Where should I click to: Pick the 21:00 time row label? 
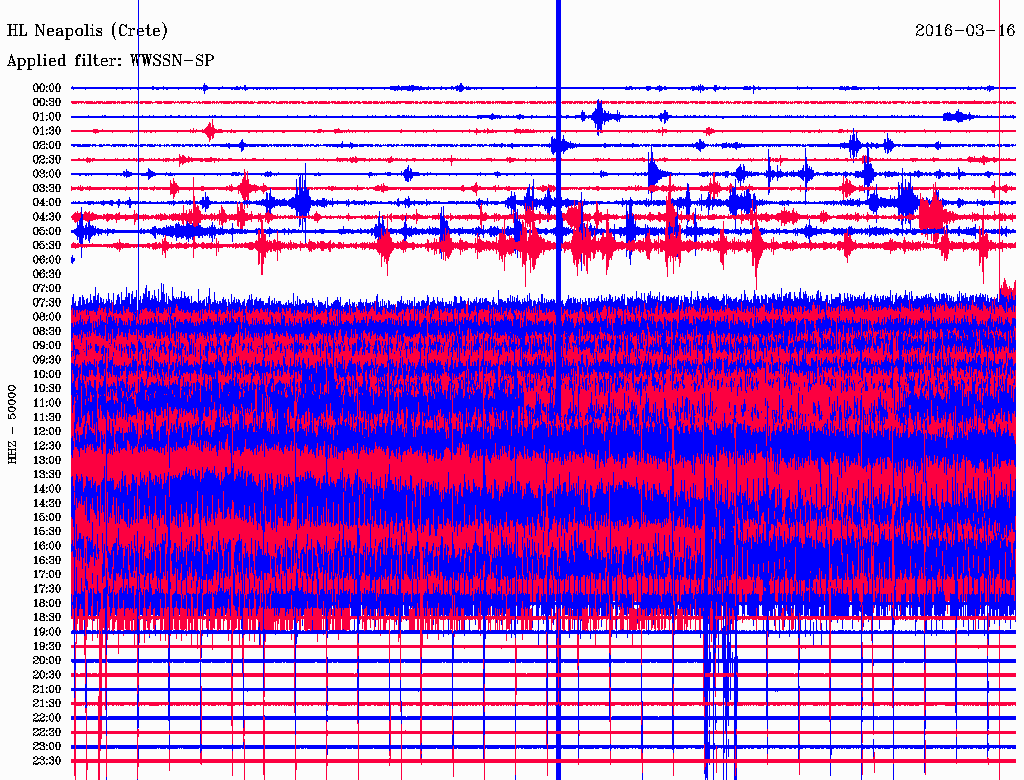(47, 689)
